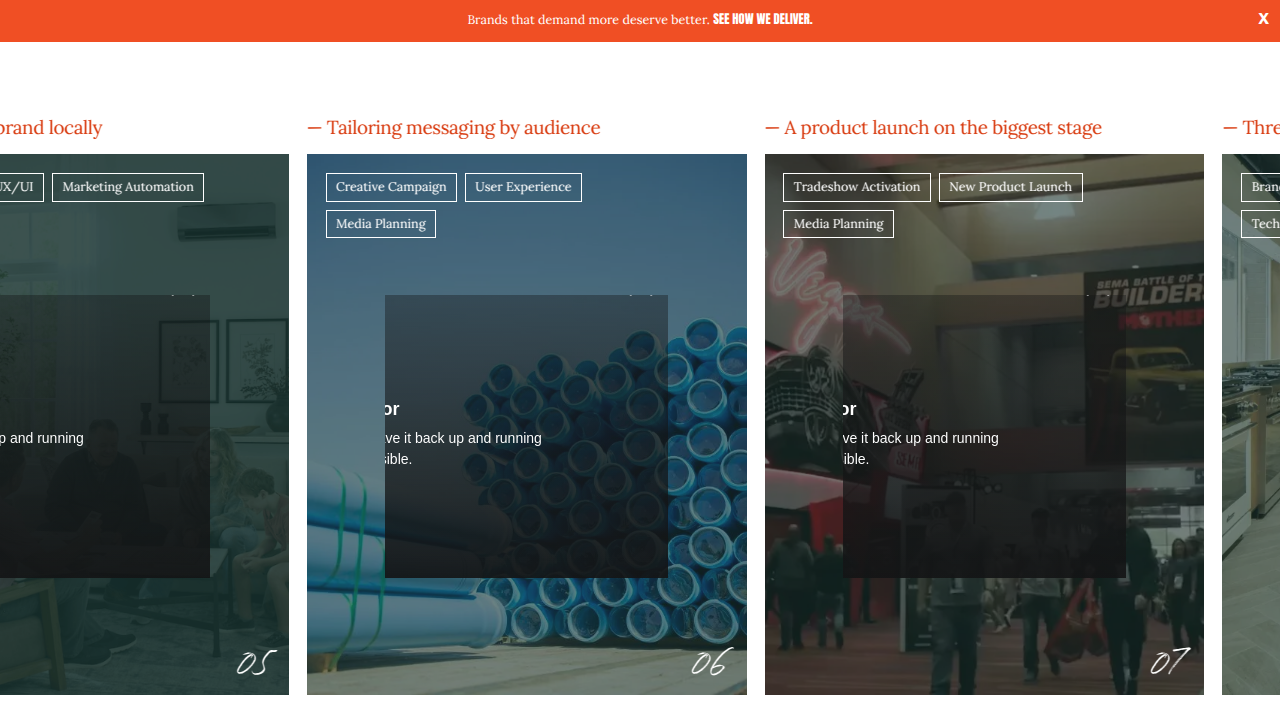Close the orange announcement banner
Viewport: 1280px width, 720px height.
click(x=1263, y=19)
